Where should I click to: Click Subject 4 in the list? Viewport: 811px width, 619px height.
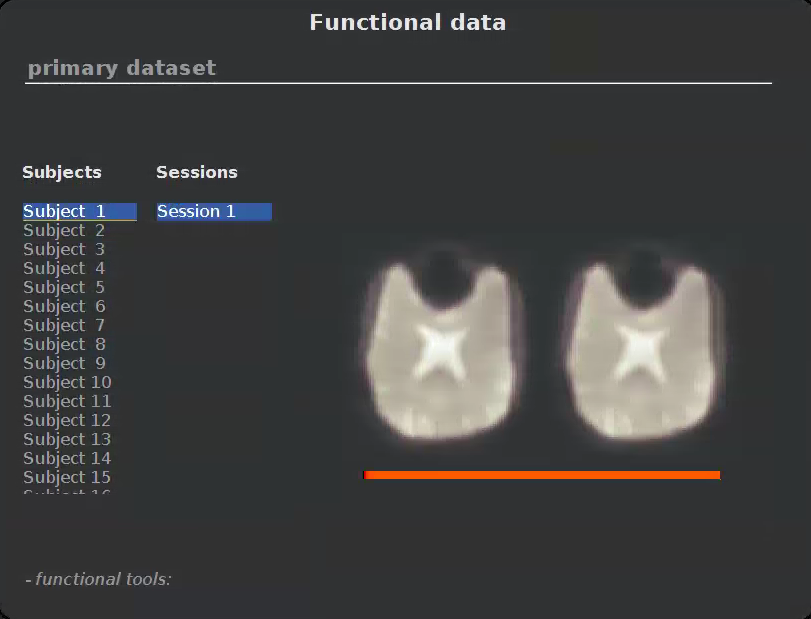65,269
